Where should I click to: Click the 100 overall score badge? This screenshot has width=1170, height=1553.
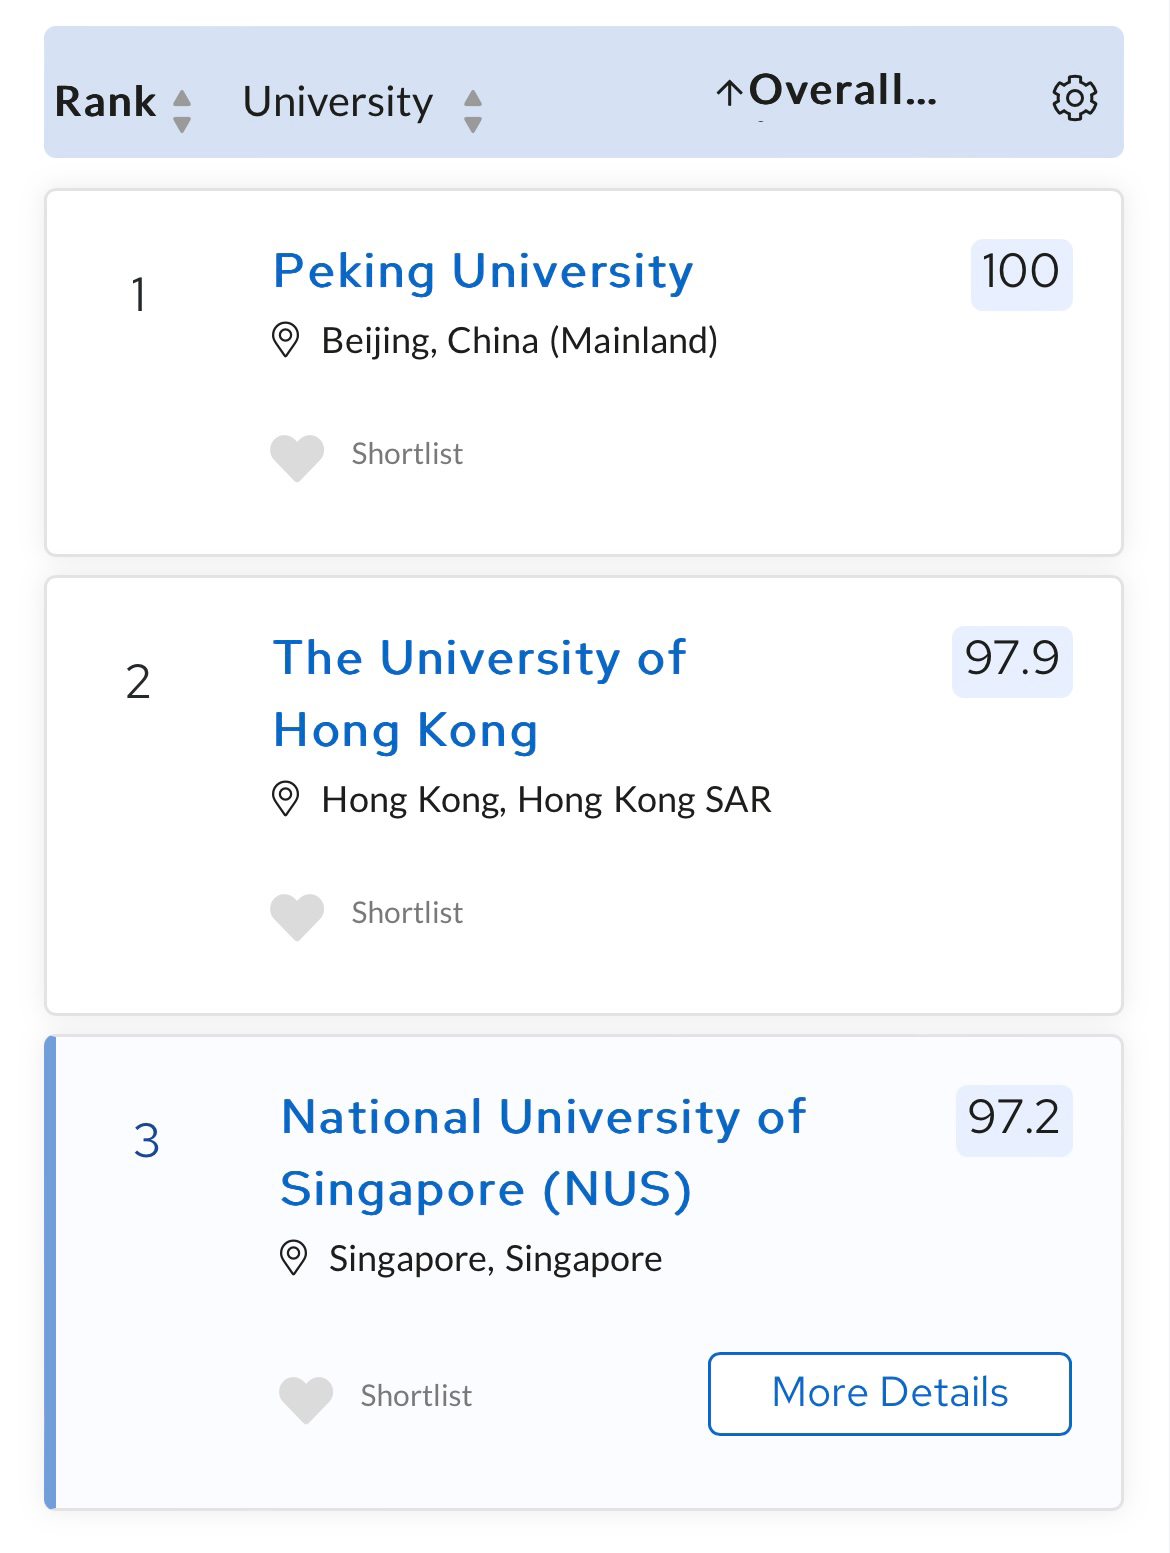[x=1021, y=274]
